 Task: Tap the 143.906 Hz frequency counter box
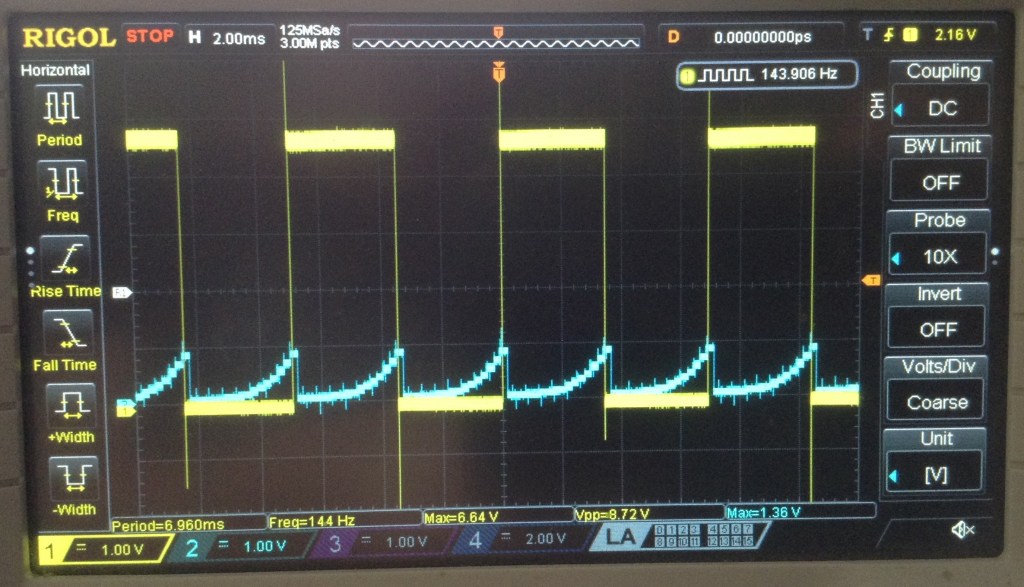[x=767, y=75]
